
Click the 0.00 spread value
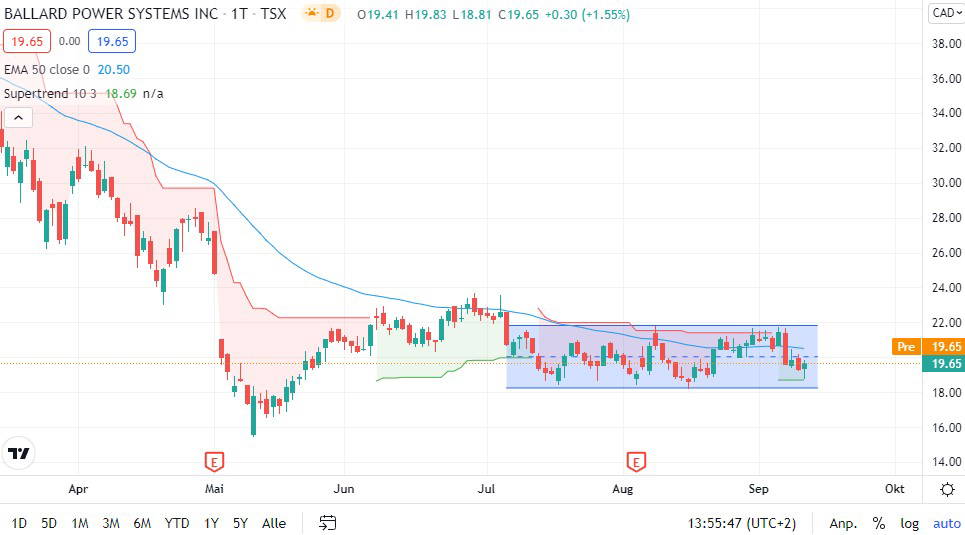pyautogui.click(x=70, y=41)
